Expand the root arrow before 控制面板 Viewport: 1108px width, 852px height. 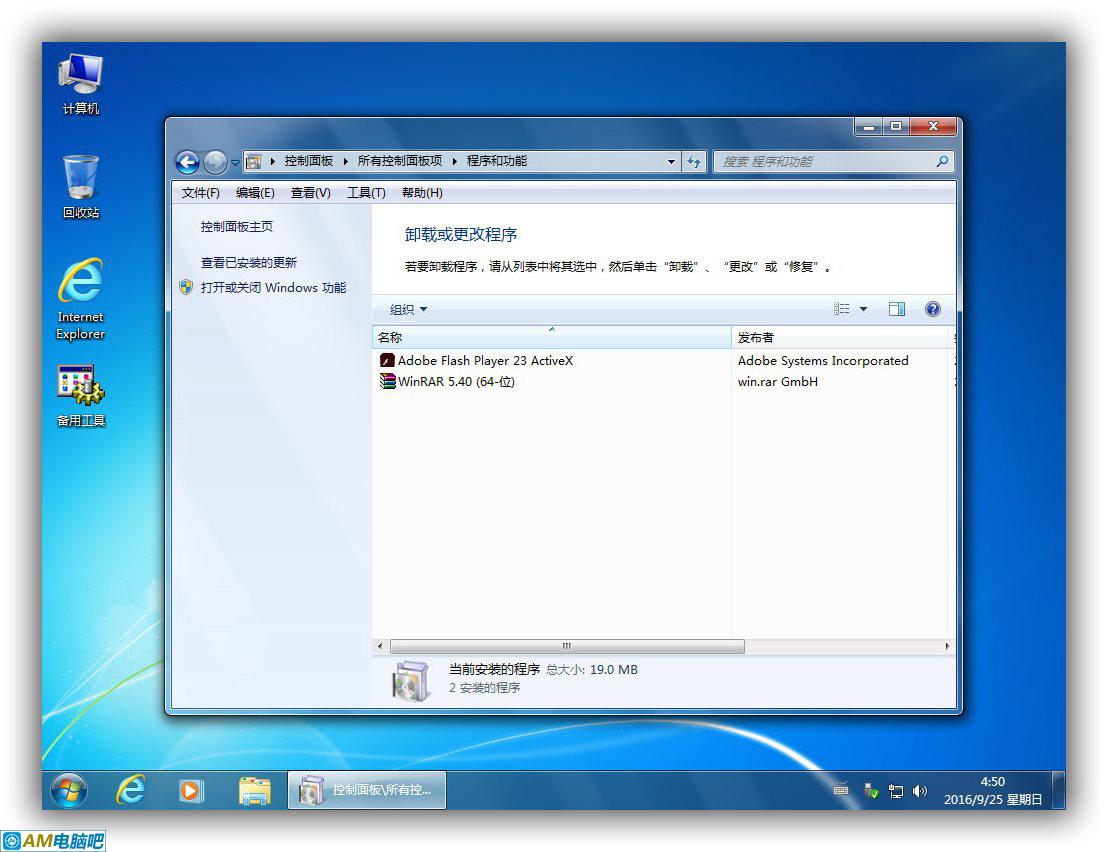(273, 162)
